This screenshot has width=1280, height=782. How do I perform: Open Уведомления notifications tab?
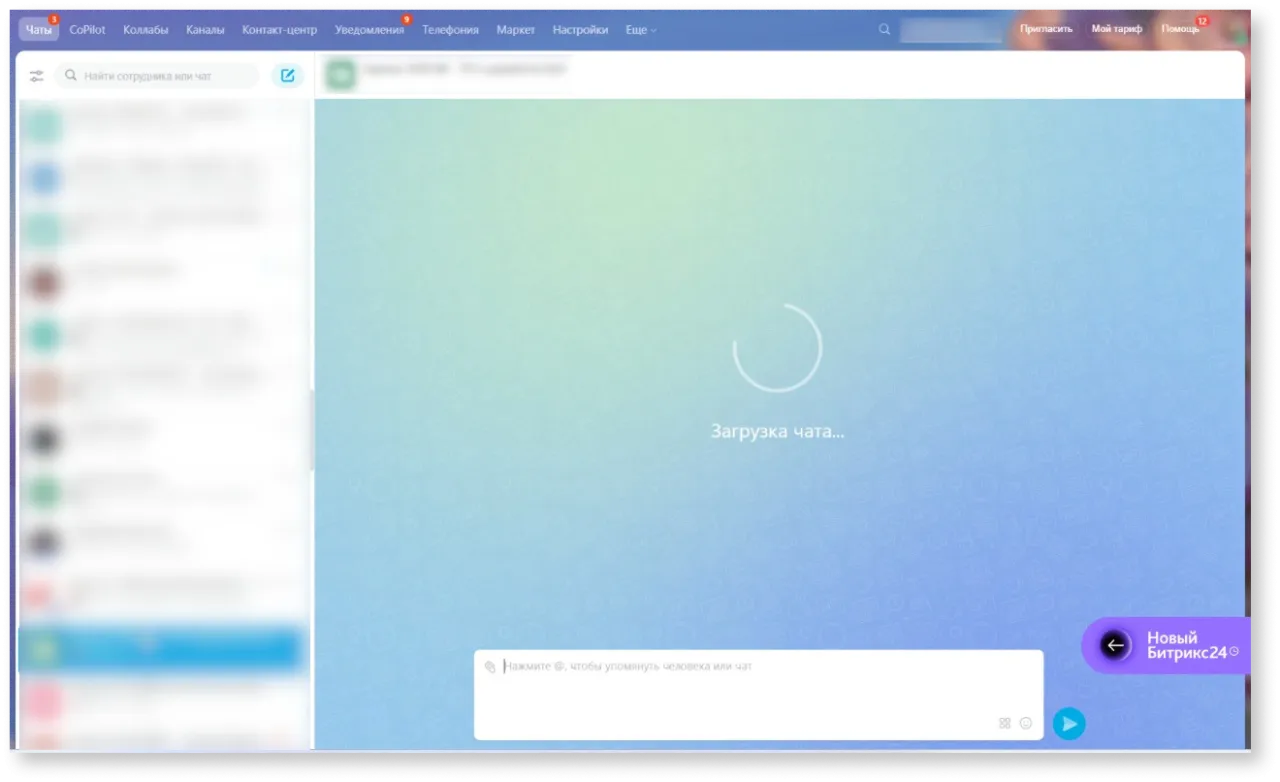[x=369, y=30]
